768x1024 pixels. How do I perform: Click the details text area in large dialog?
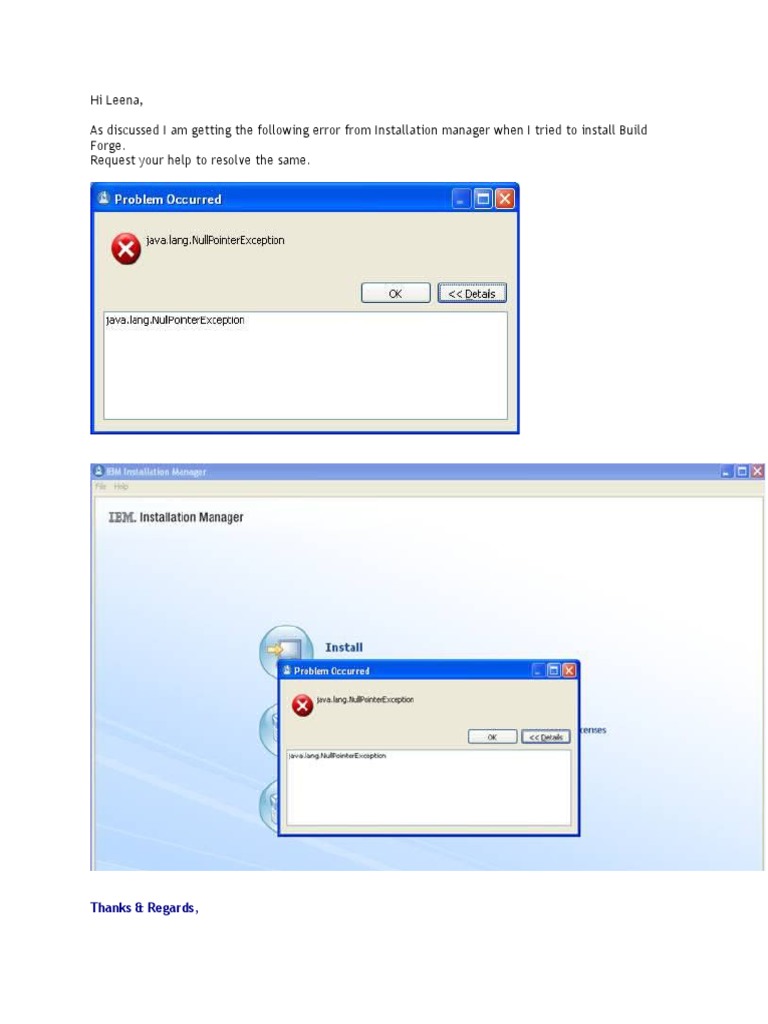(x=305, y=366)
